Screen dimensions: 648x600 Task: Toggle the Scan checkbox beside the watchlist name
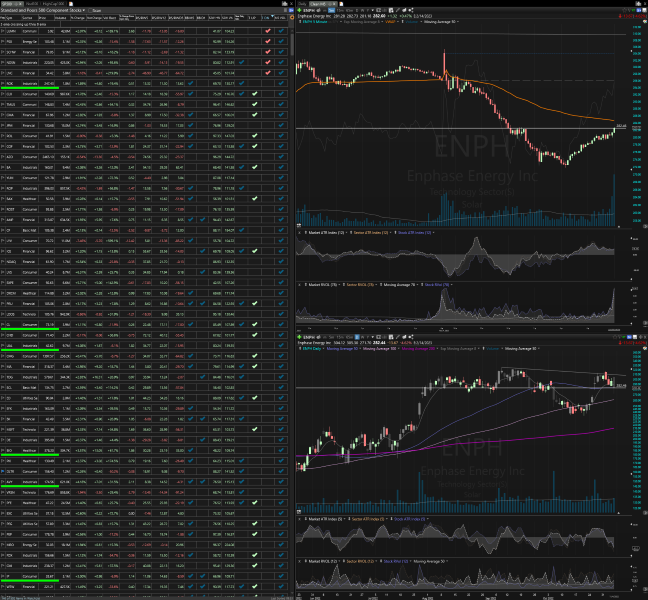90,10
